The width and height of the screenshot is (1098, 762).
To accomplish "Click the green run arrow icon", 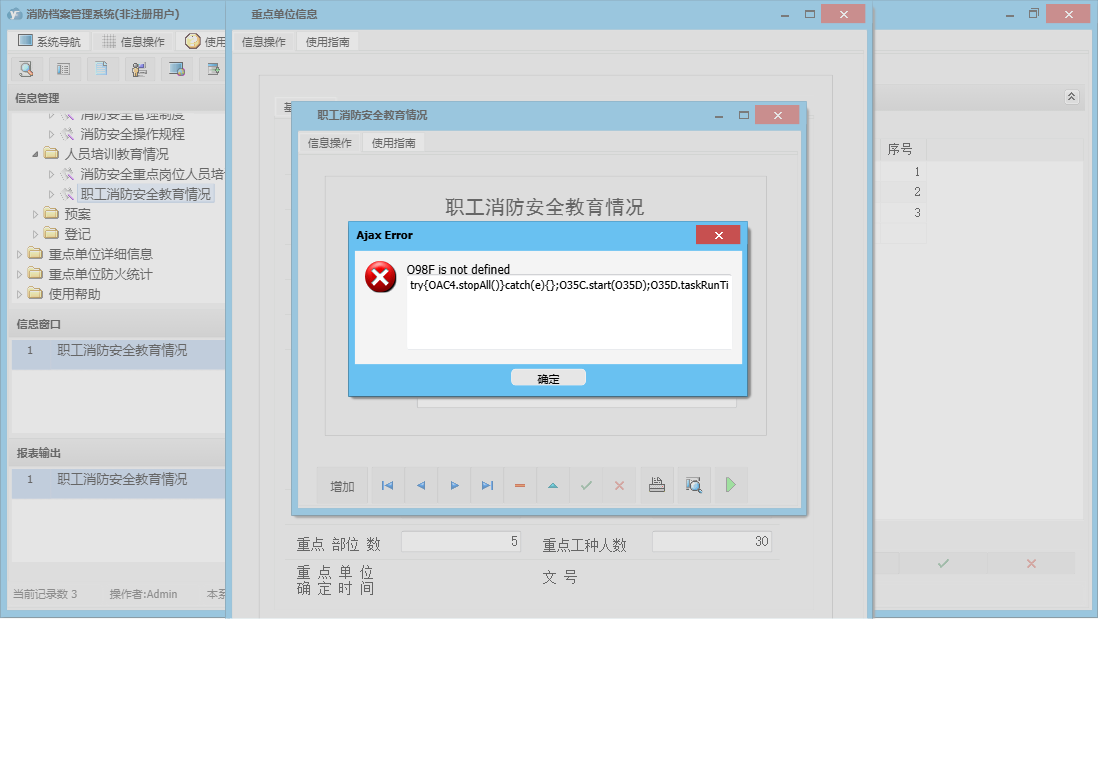I will click(731, 485).
